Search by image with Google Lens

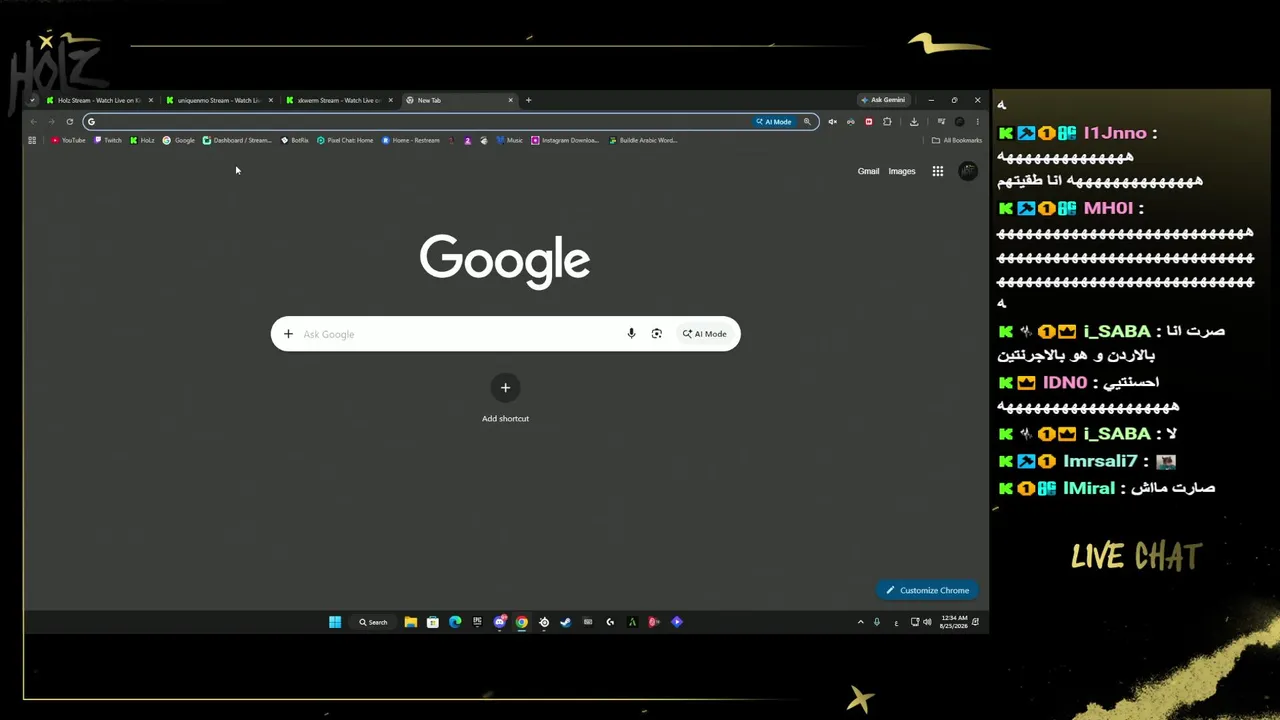point(657,334)
